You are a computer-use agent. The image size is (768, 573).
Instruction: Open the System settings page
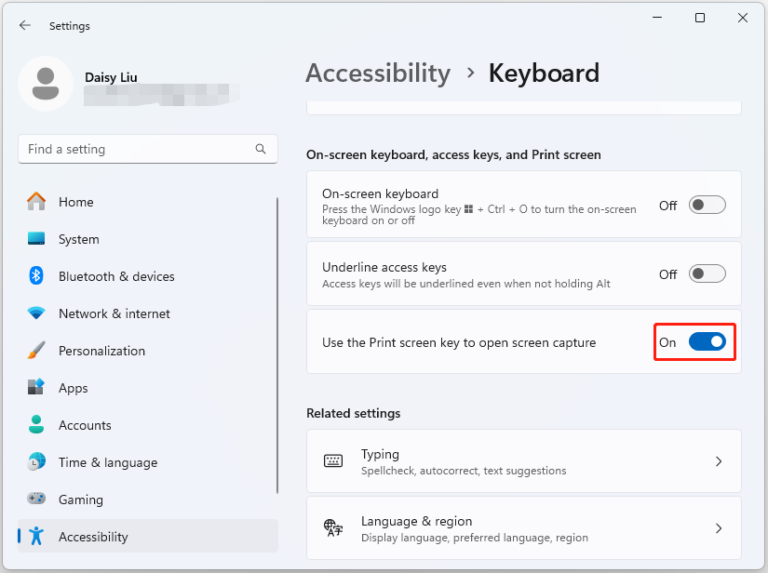pos(78,239)
